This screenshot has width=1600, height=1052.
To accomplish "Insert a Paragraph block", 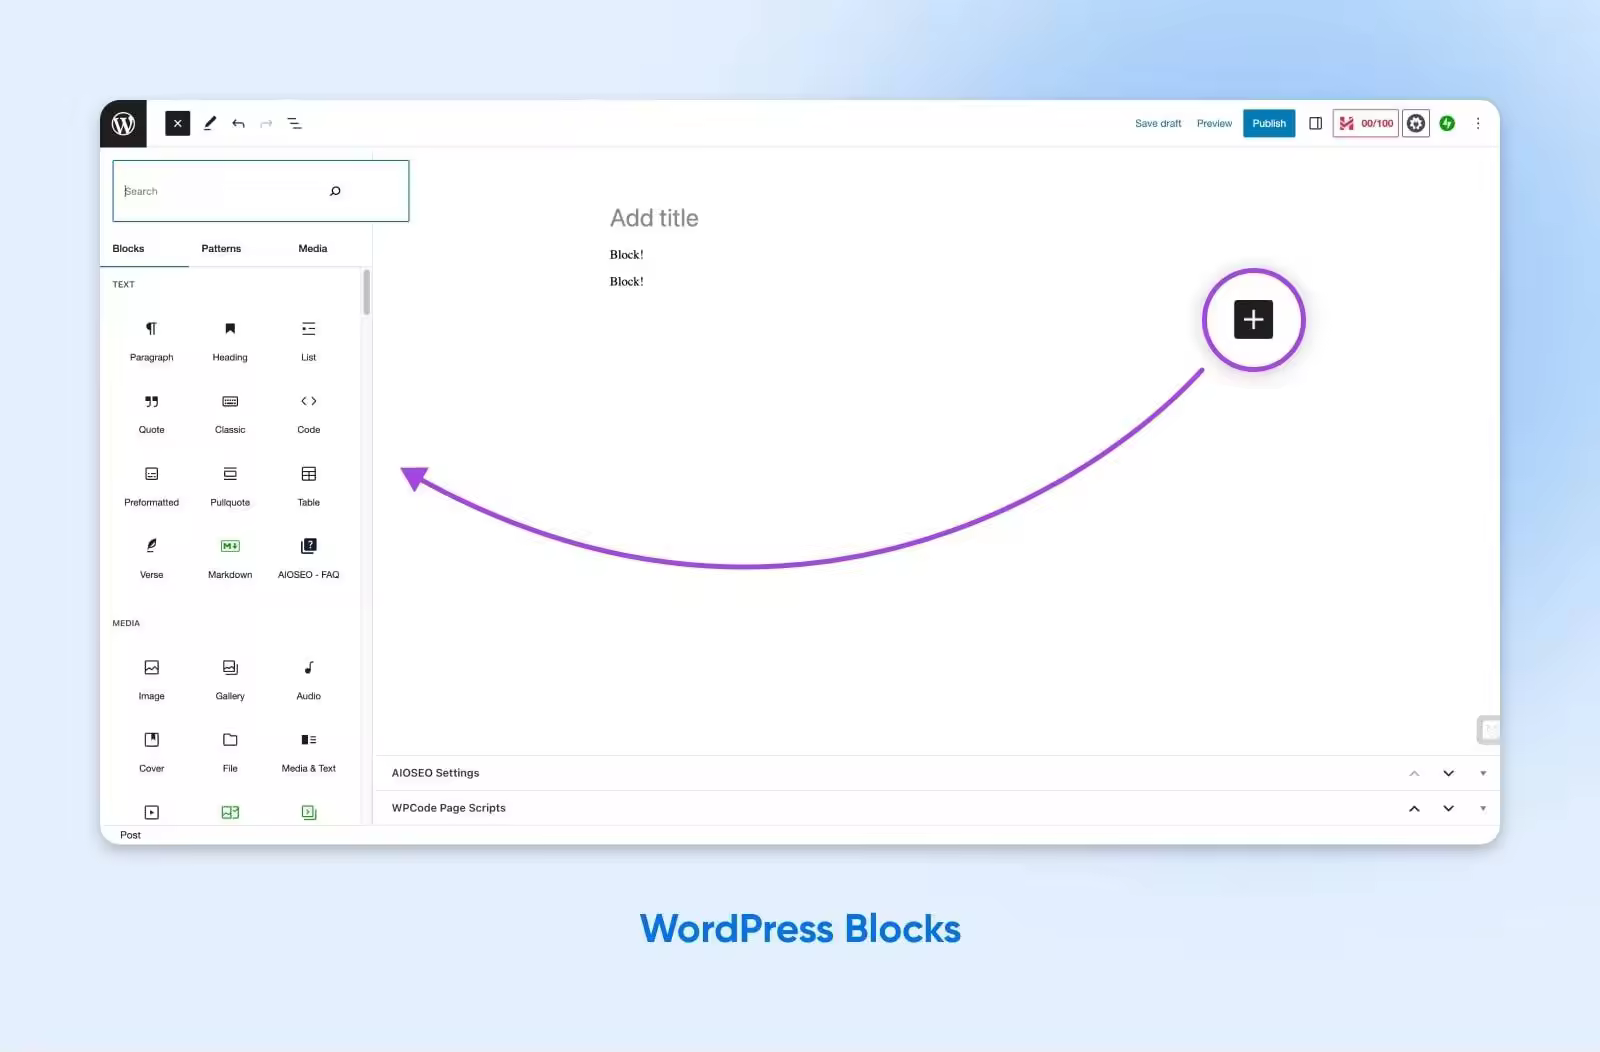I will 152,341.
